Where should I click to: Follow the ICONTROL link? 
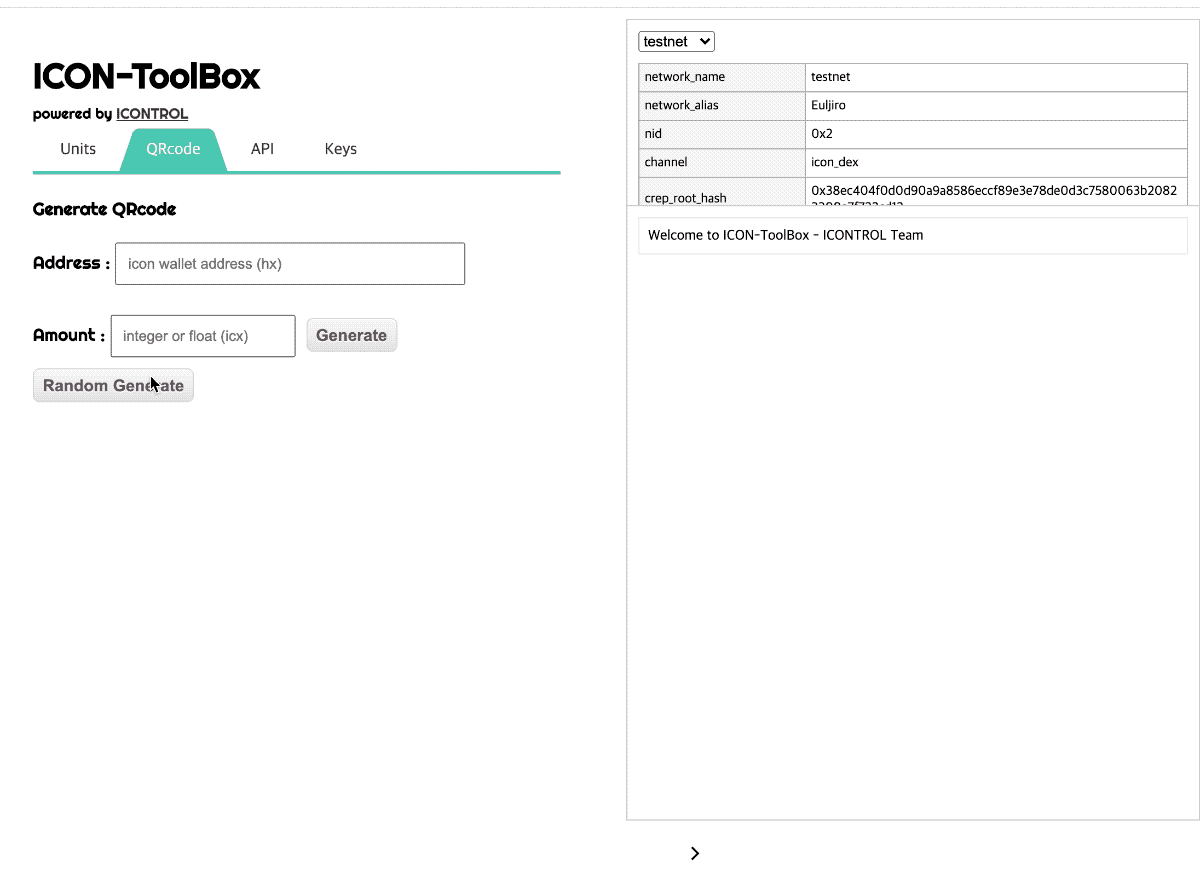(x=152, y=114)
